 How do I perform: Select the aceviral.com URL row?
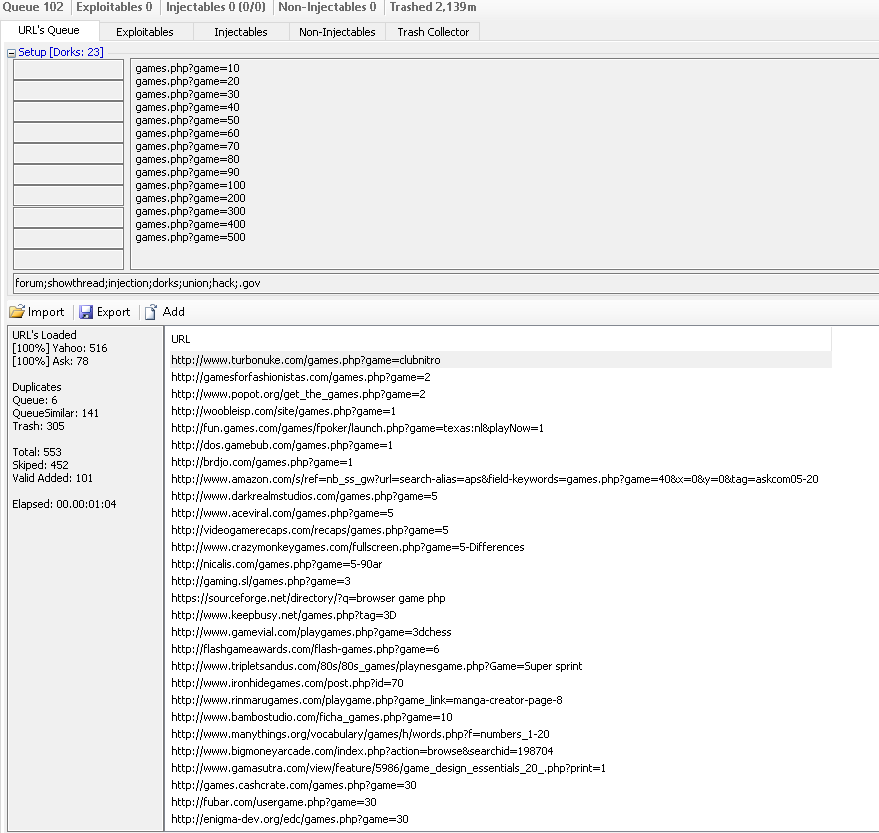coord(501,513)
